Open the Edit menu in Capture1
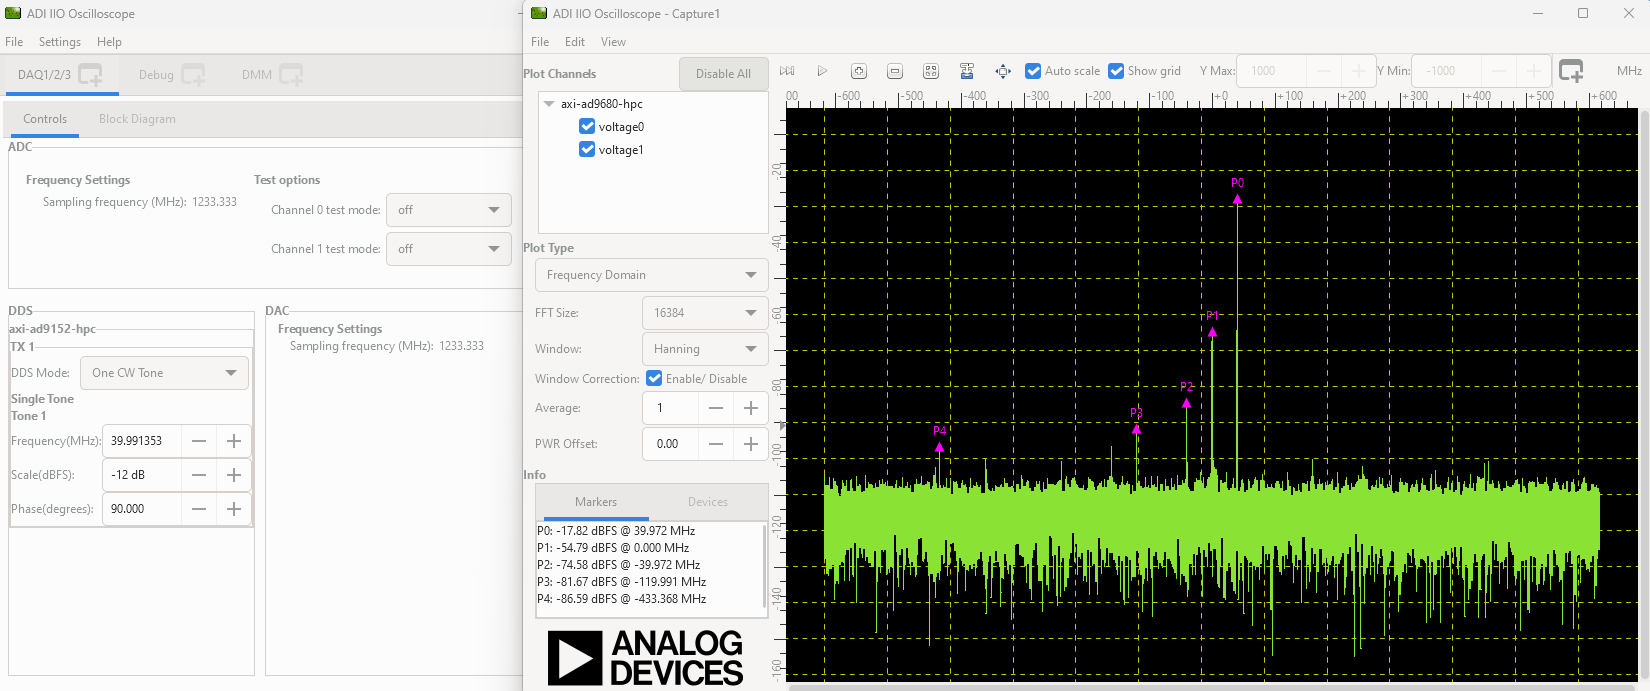Image resolution: width=1650 pixels, height=691 pixels. tap(575, 42)
